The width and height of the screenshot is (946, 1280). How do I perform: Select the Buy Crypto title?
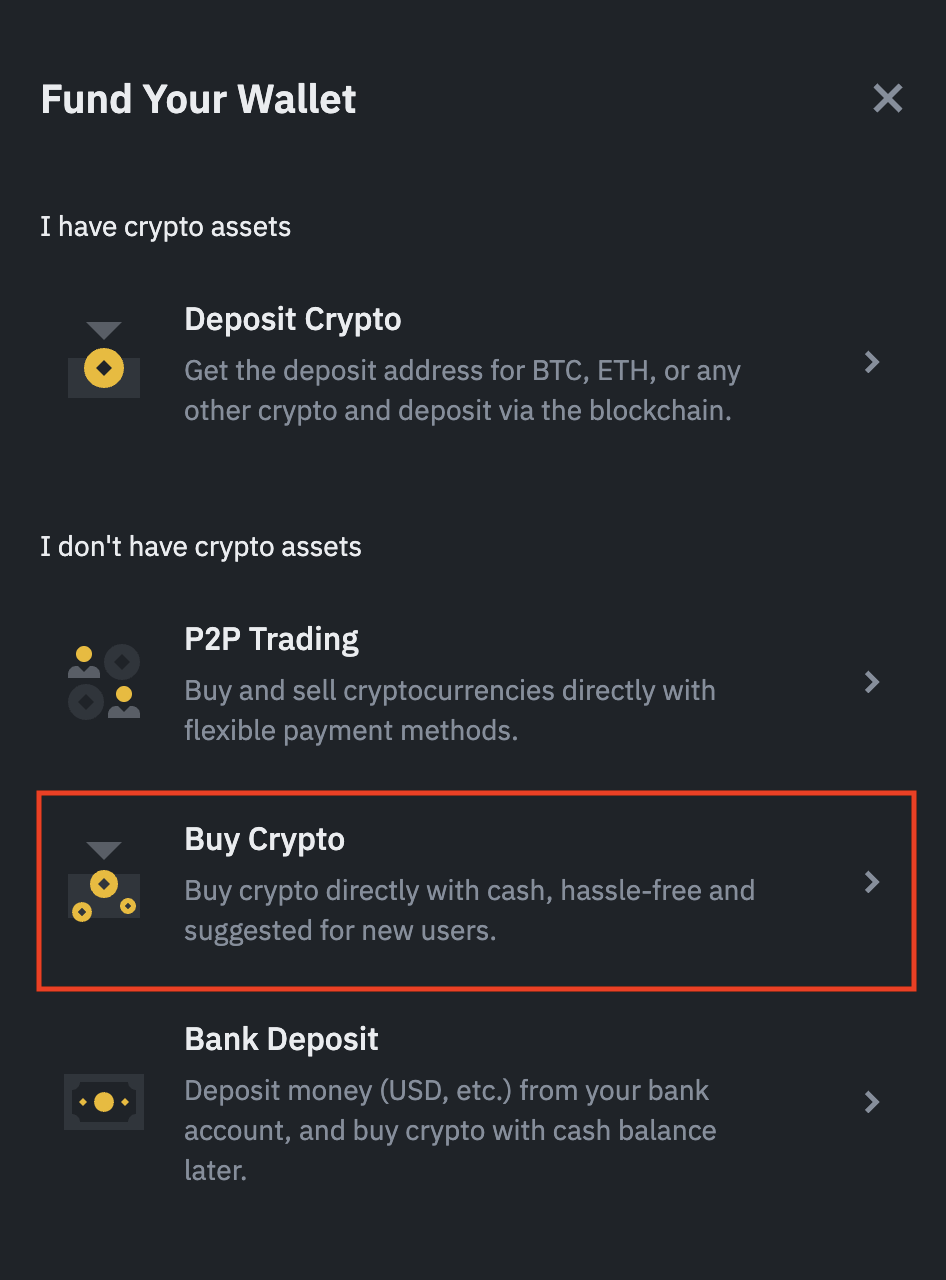click(265, 840)
